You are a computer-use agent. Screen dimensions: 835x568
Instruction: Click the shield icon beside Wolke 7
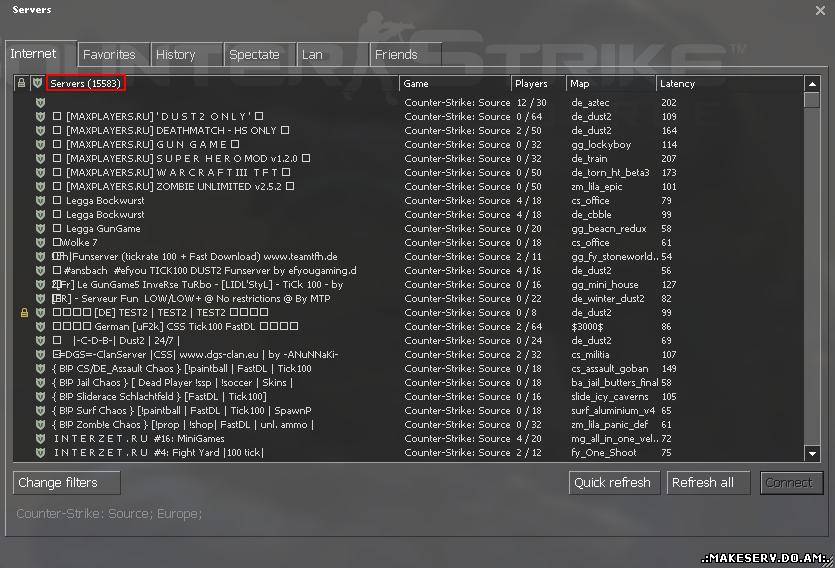40,242
